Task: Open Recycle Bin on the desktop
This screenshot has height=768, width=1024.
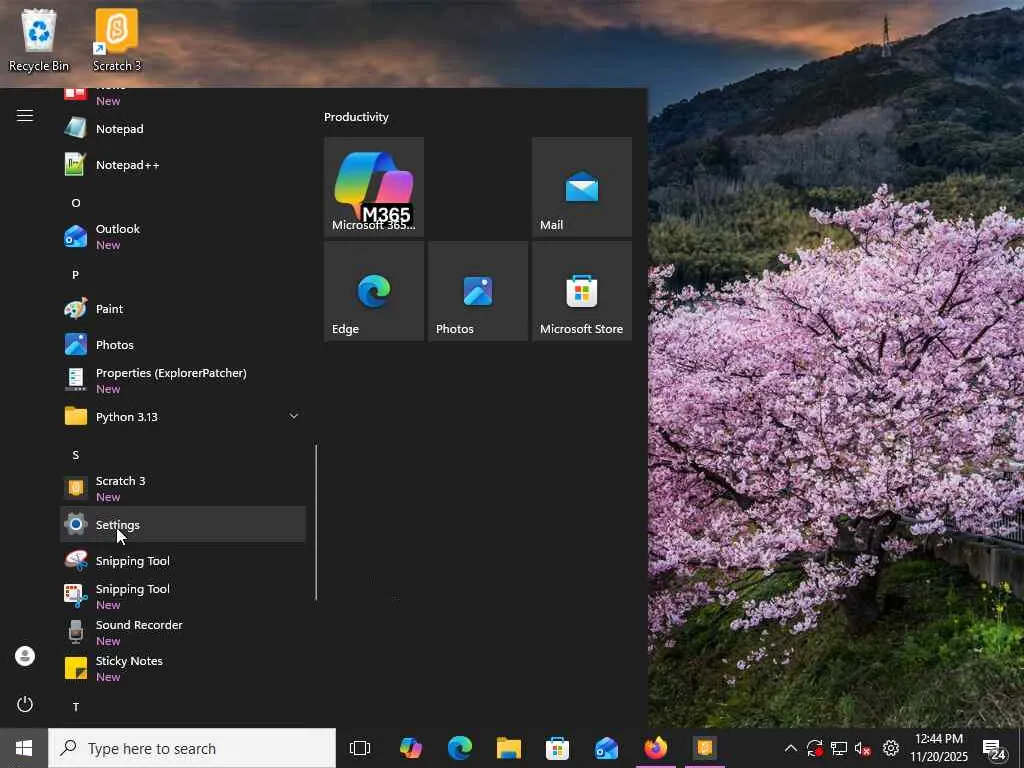Action: [x=39, y=40]
